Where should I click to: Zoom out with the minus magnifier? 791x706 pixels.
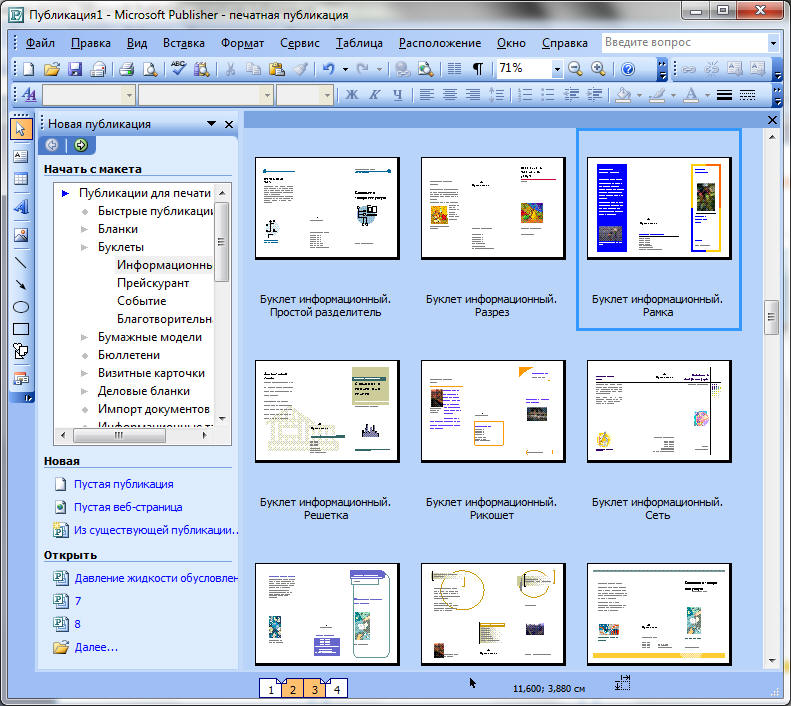click(x=575, y=69)
